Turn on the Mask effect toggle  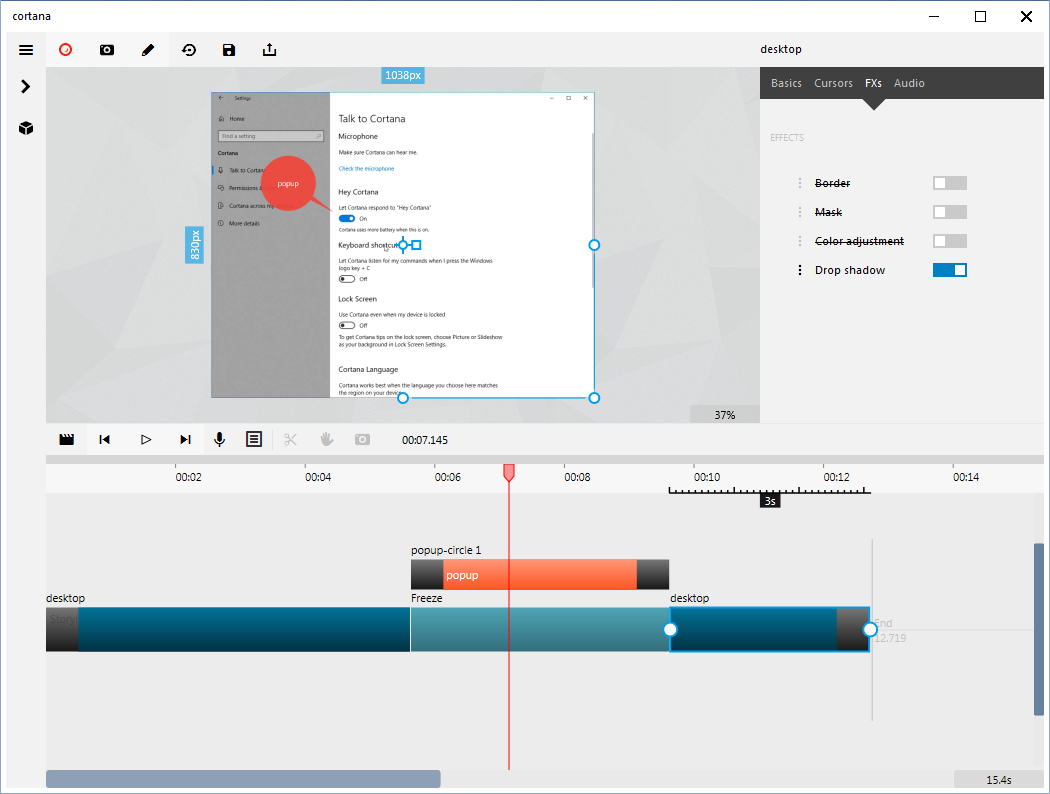950,212
